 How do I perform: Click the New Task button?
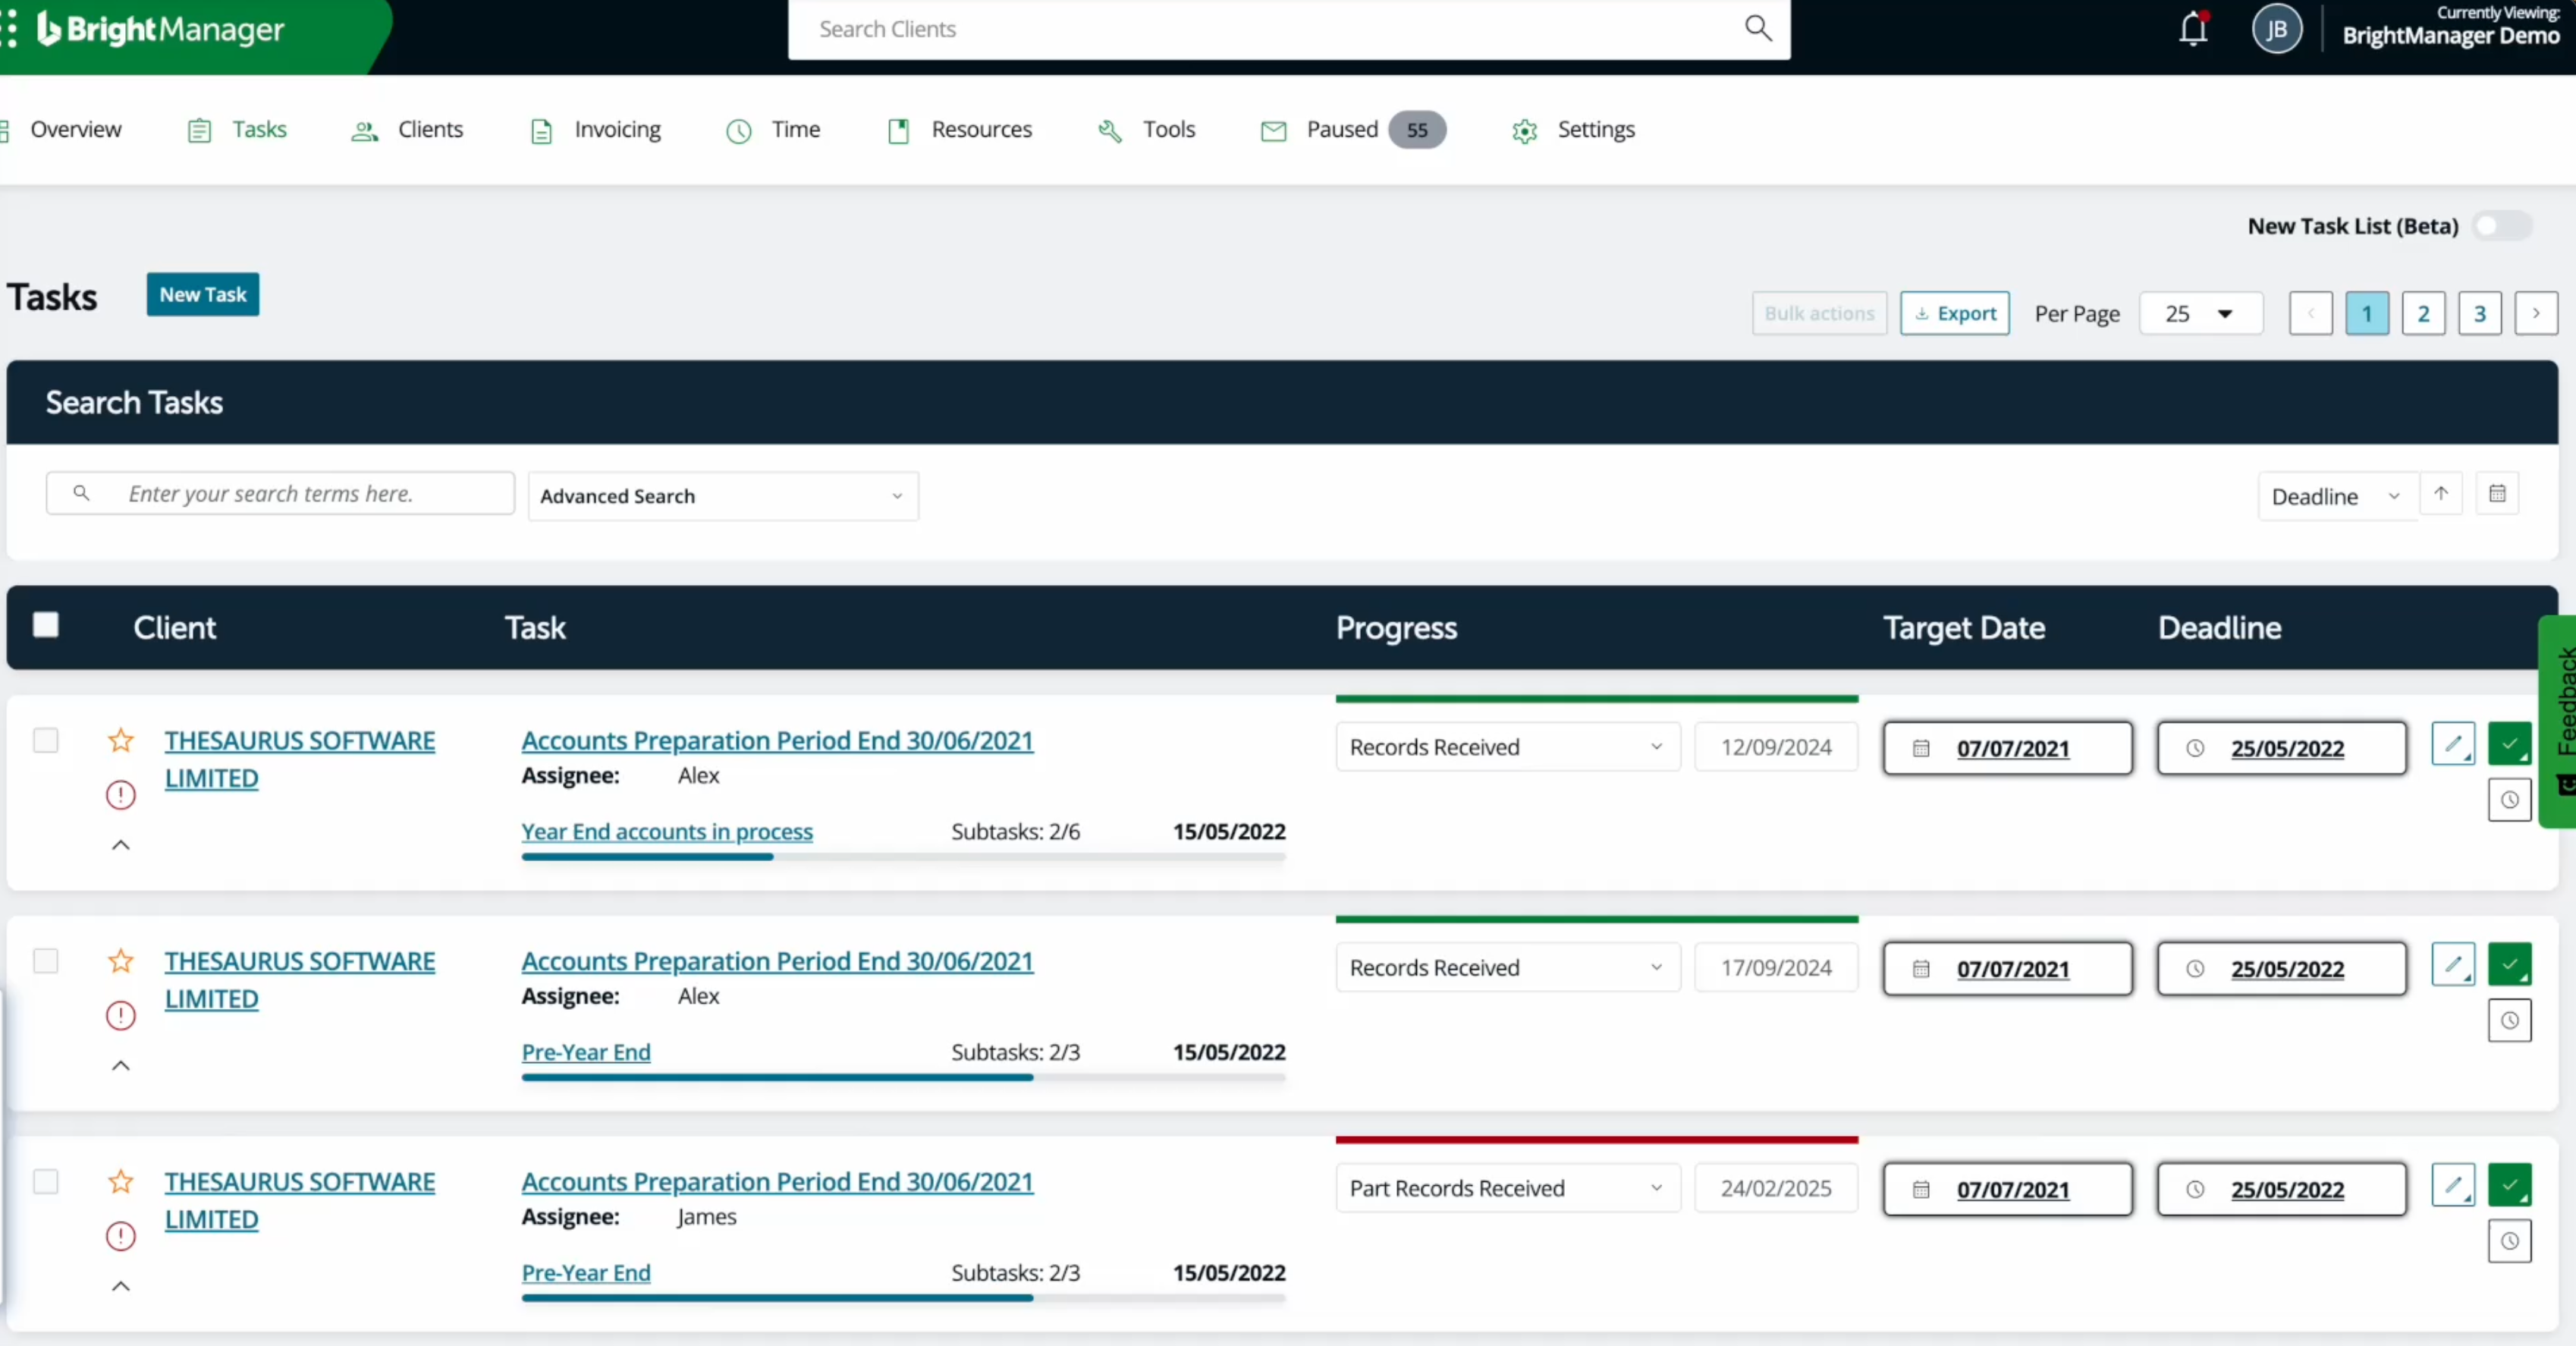point(203,295)
